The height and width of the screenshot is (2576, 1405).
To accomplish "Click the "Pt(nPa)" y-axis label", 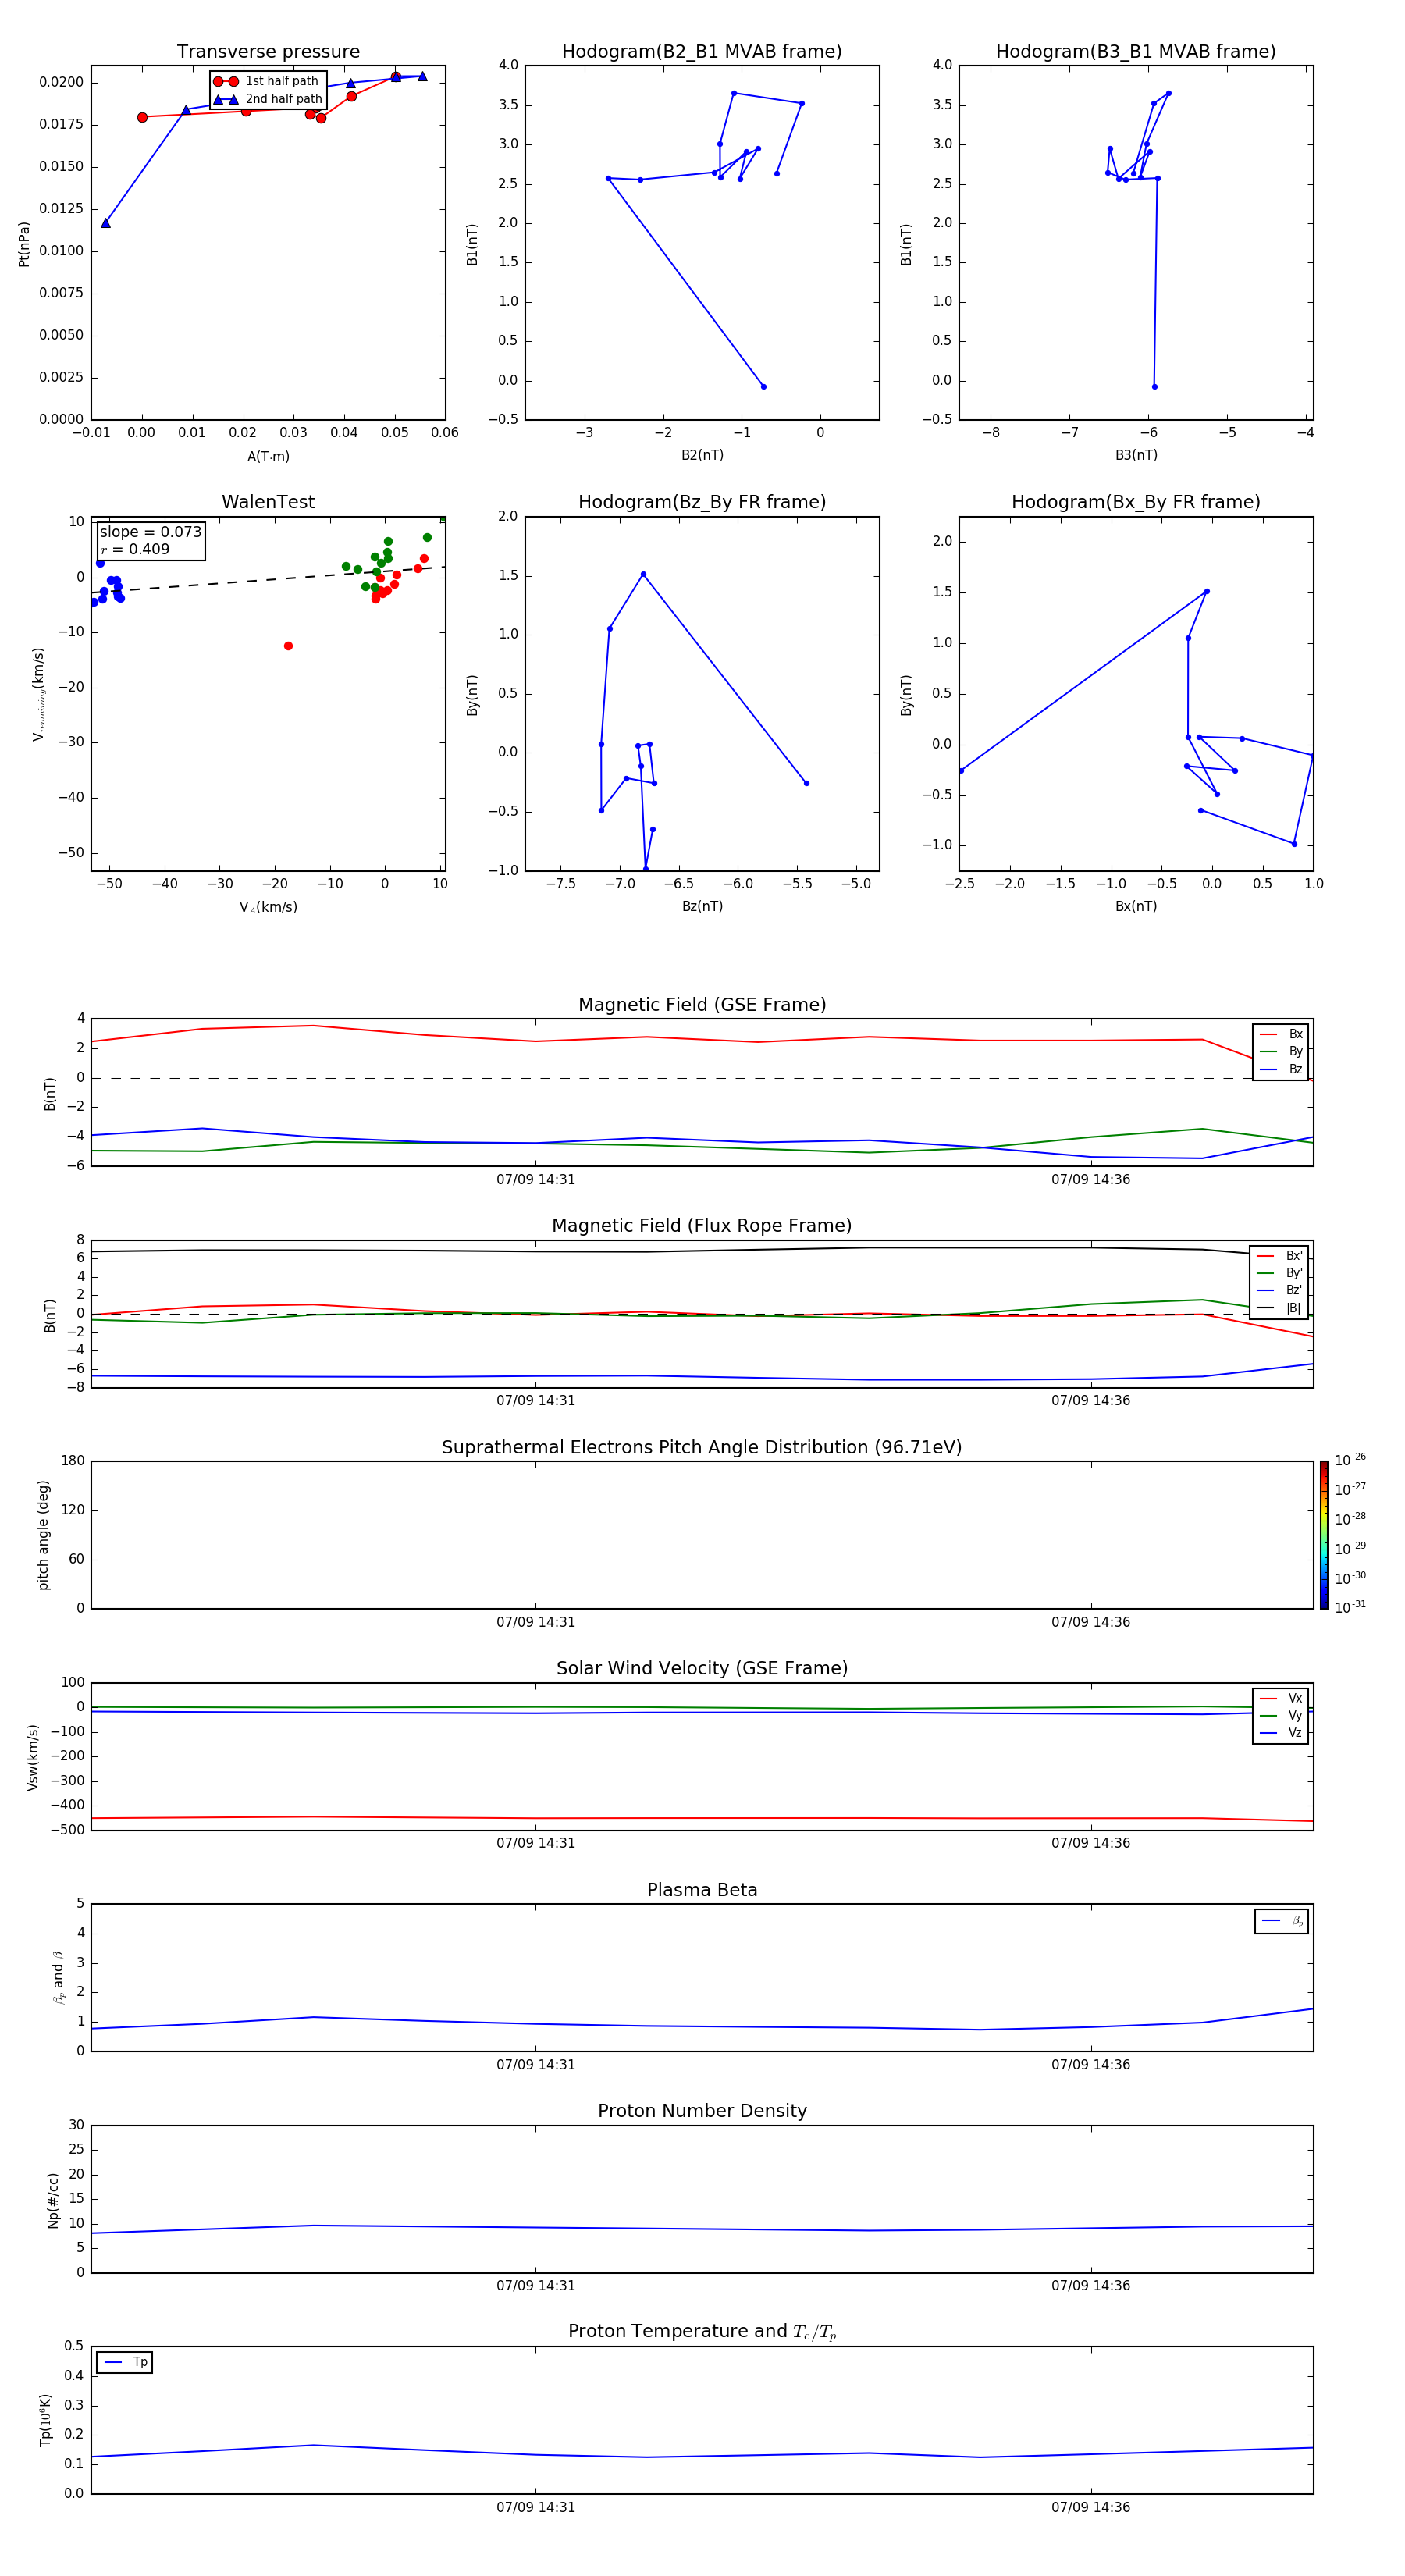I will tap(24, 244).
